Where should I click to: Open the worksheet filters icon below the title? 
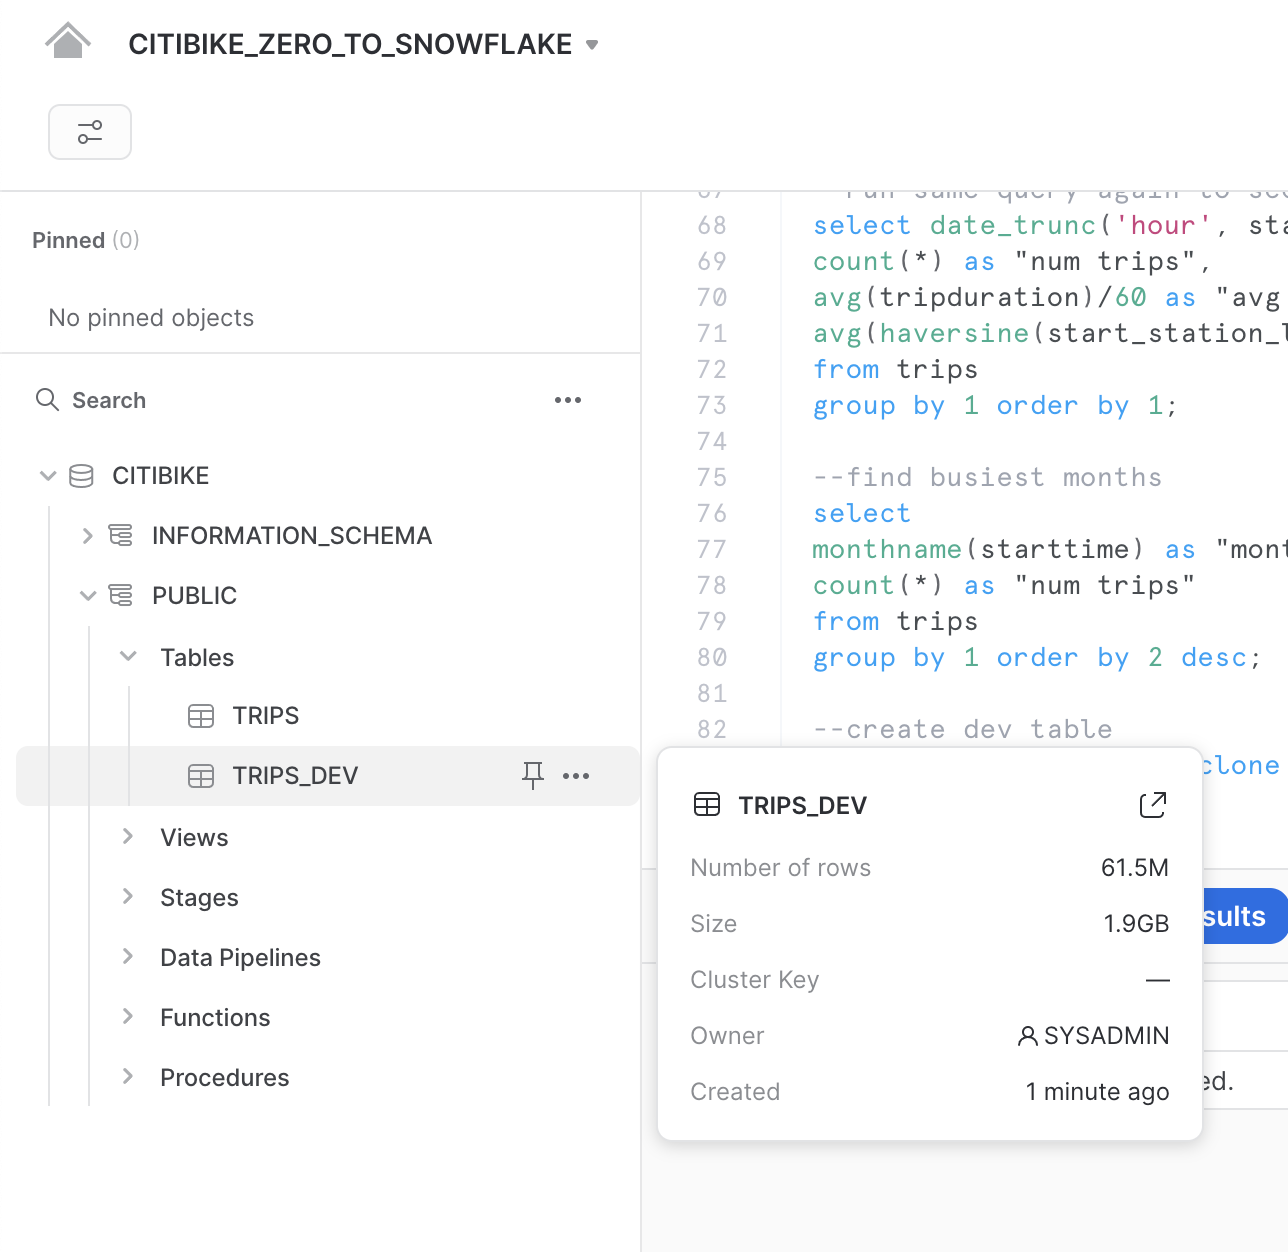[x=90, y=131]
